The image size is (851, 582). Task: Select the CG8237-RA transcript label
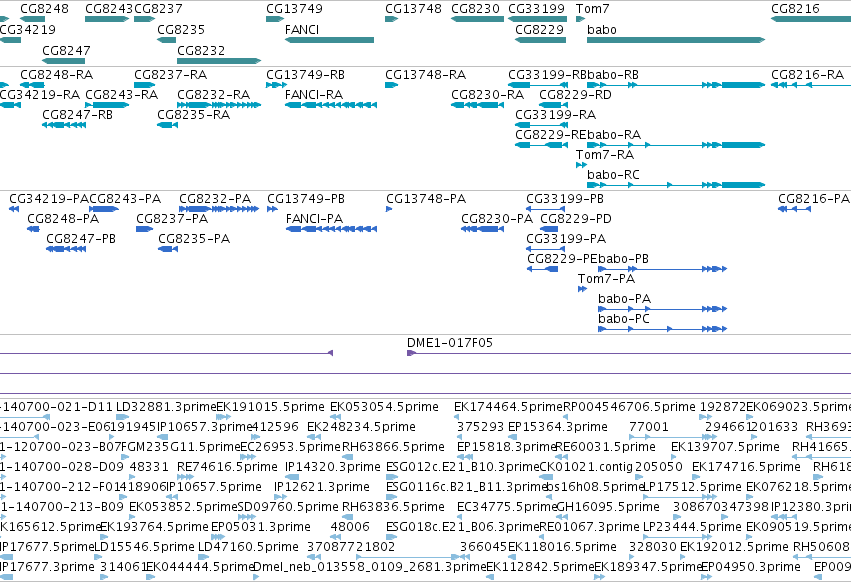170,74
